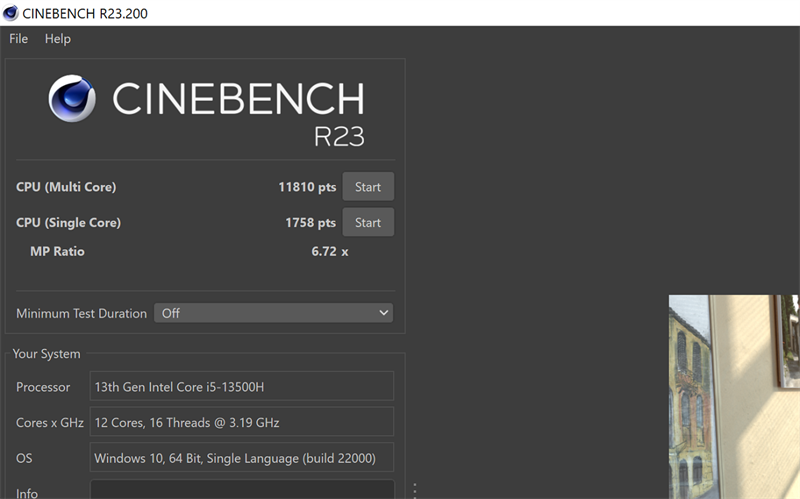This screenshot has height=499, width=800.
Task: Click the Cores x GHz field
Action: (242, 422)
